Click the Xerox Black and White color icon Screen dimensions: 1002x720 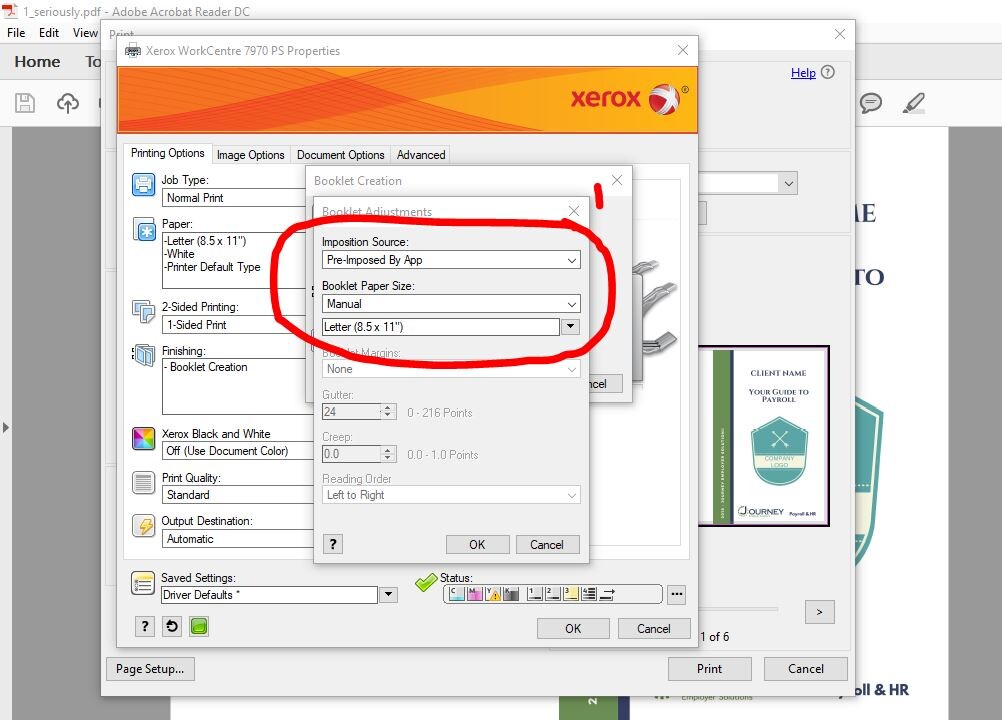click(x=143, y=439)
